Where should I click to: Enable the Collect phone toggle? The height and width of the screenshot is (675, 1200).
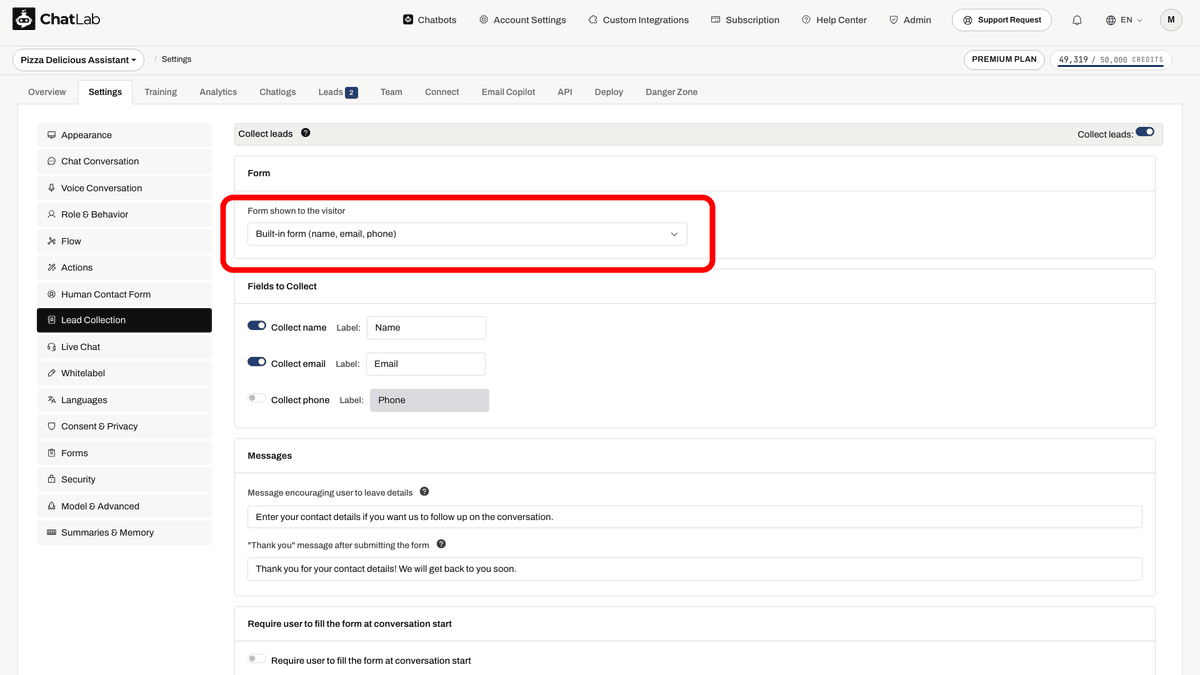(257, 398)
